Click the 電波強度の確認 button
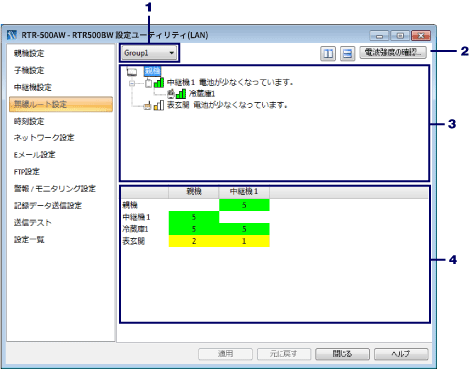 393,52
